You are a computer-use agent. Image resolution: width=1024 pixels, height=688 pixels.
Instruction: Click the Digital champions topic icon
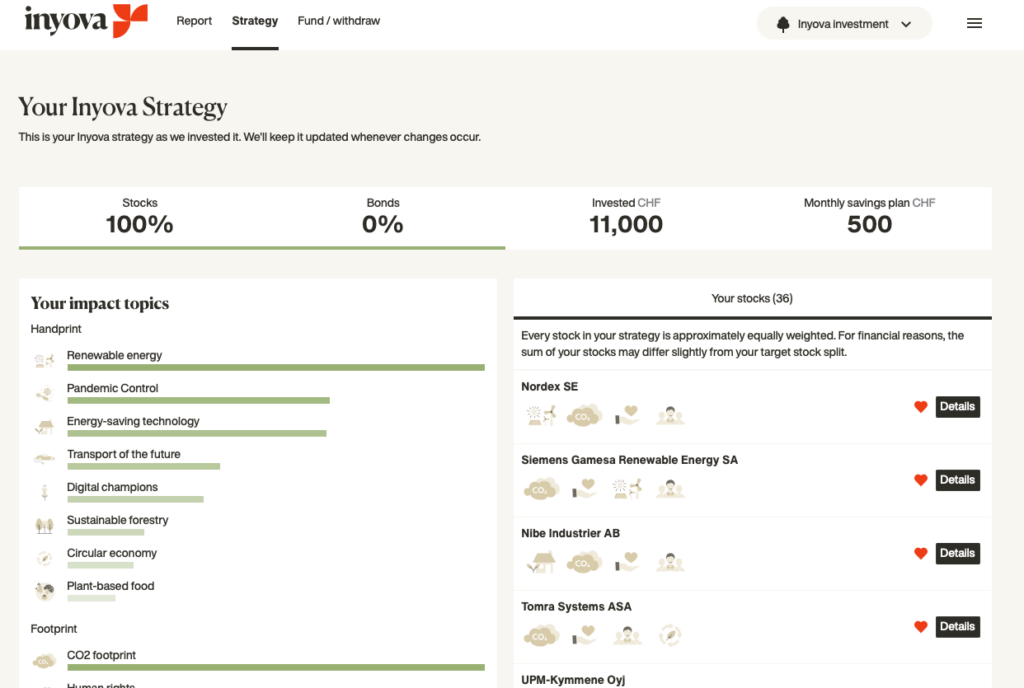pyautogui.click(x=44, y=492)
